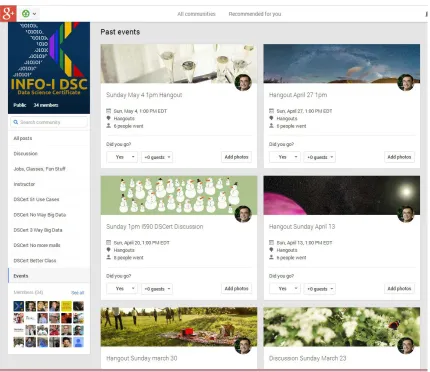Open Yes dropdown for April 13 event
The width and height of the screenshot is (430, 372).
click(285, 289)
